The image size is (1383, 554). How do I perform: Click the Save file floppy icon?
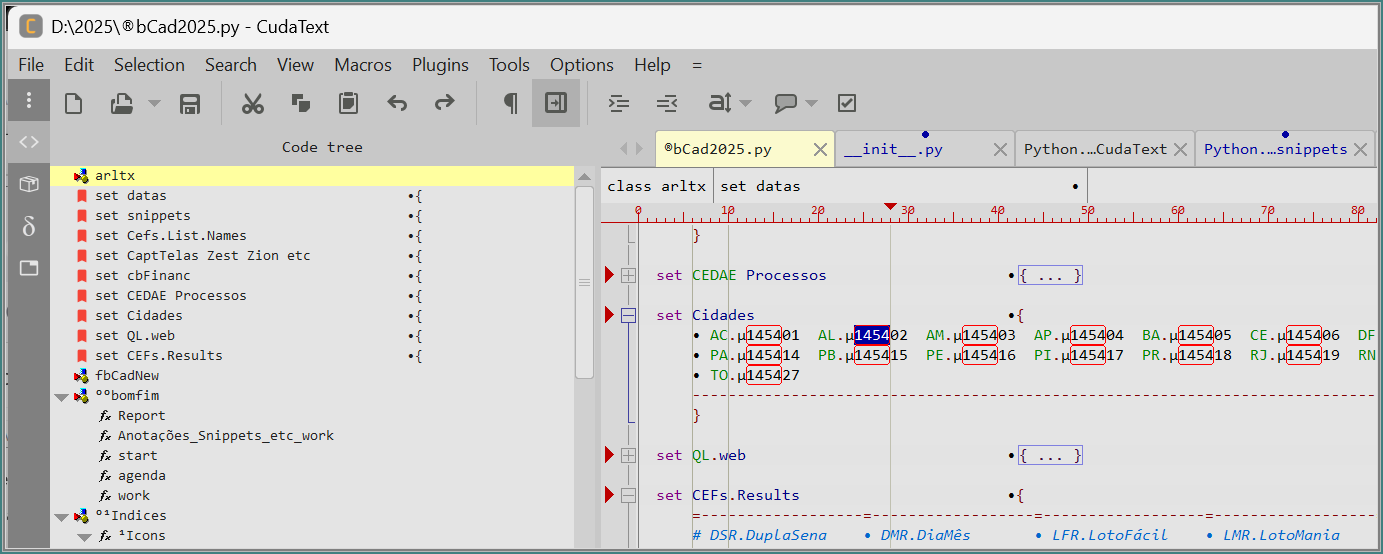coord(190,103)
